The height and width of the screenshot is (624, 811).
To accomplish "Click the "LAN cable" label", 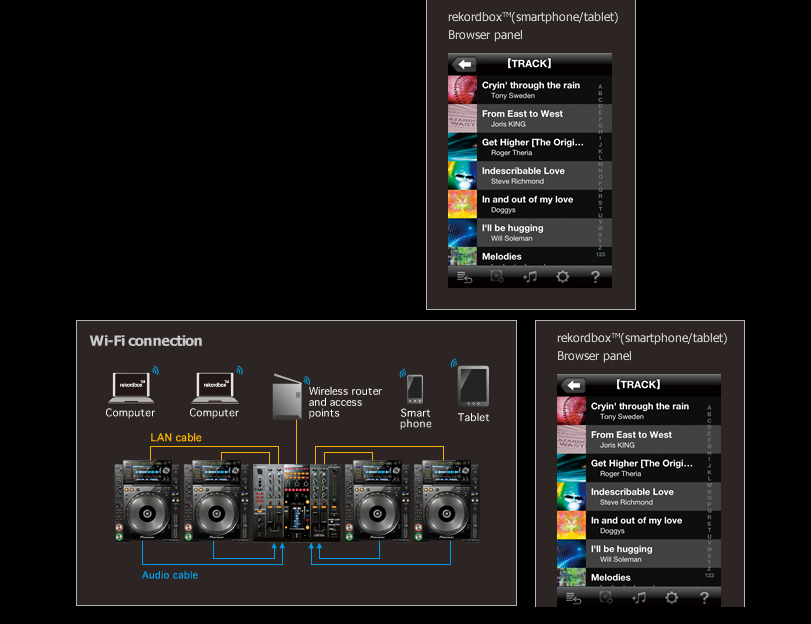I will point(176,438).
